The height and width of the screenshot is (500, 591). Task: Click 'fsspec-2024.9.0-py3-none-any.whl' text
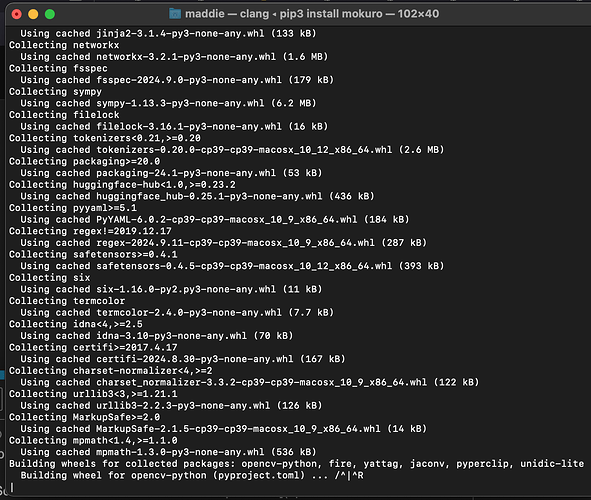189,80
